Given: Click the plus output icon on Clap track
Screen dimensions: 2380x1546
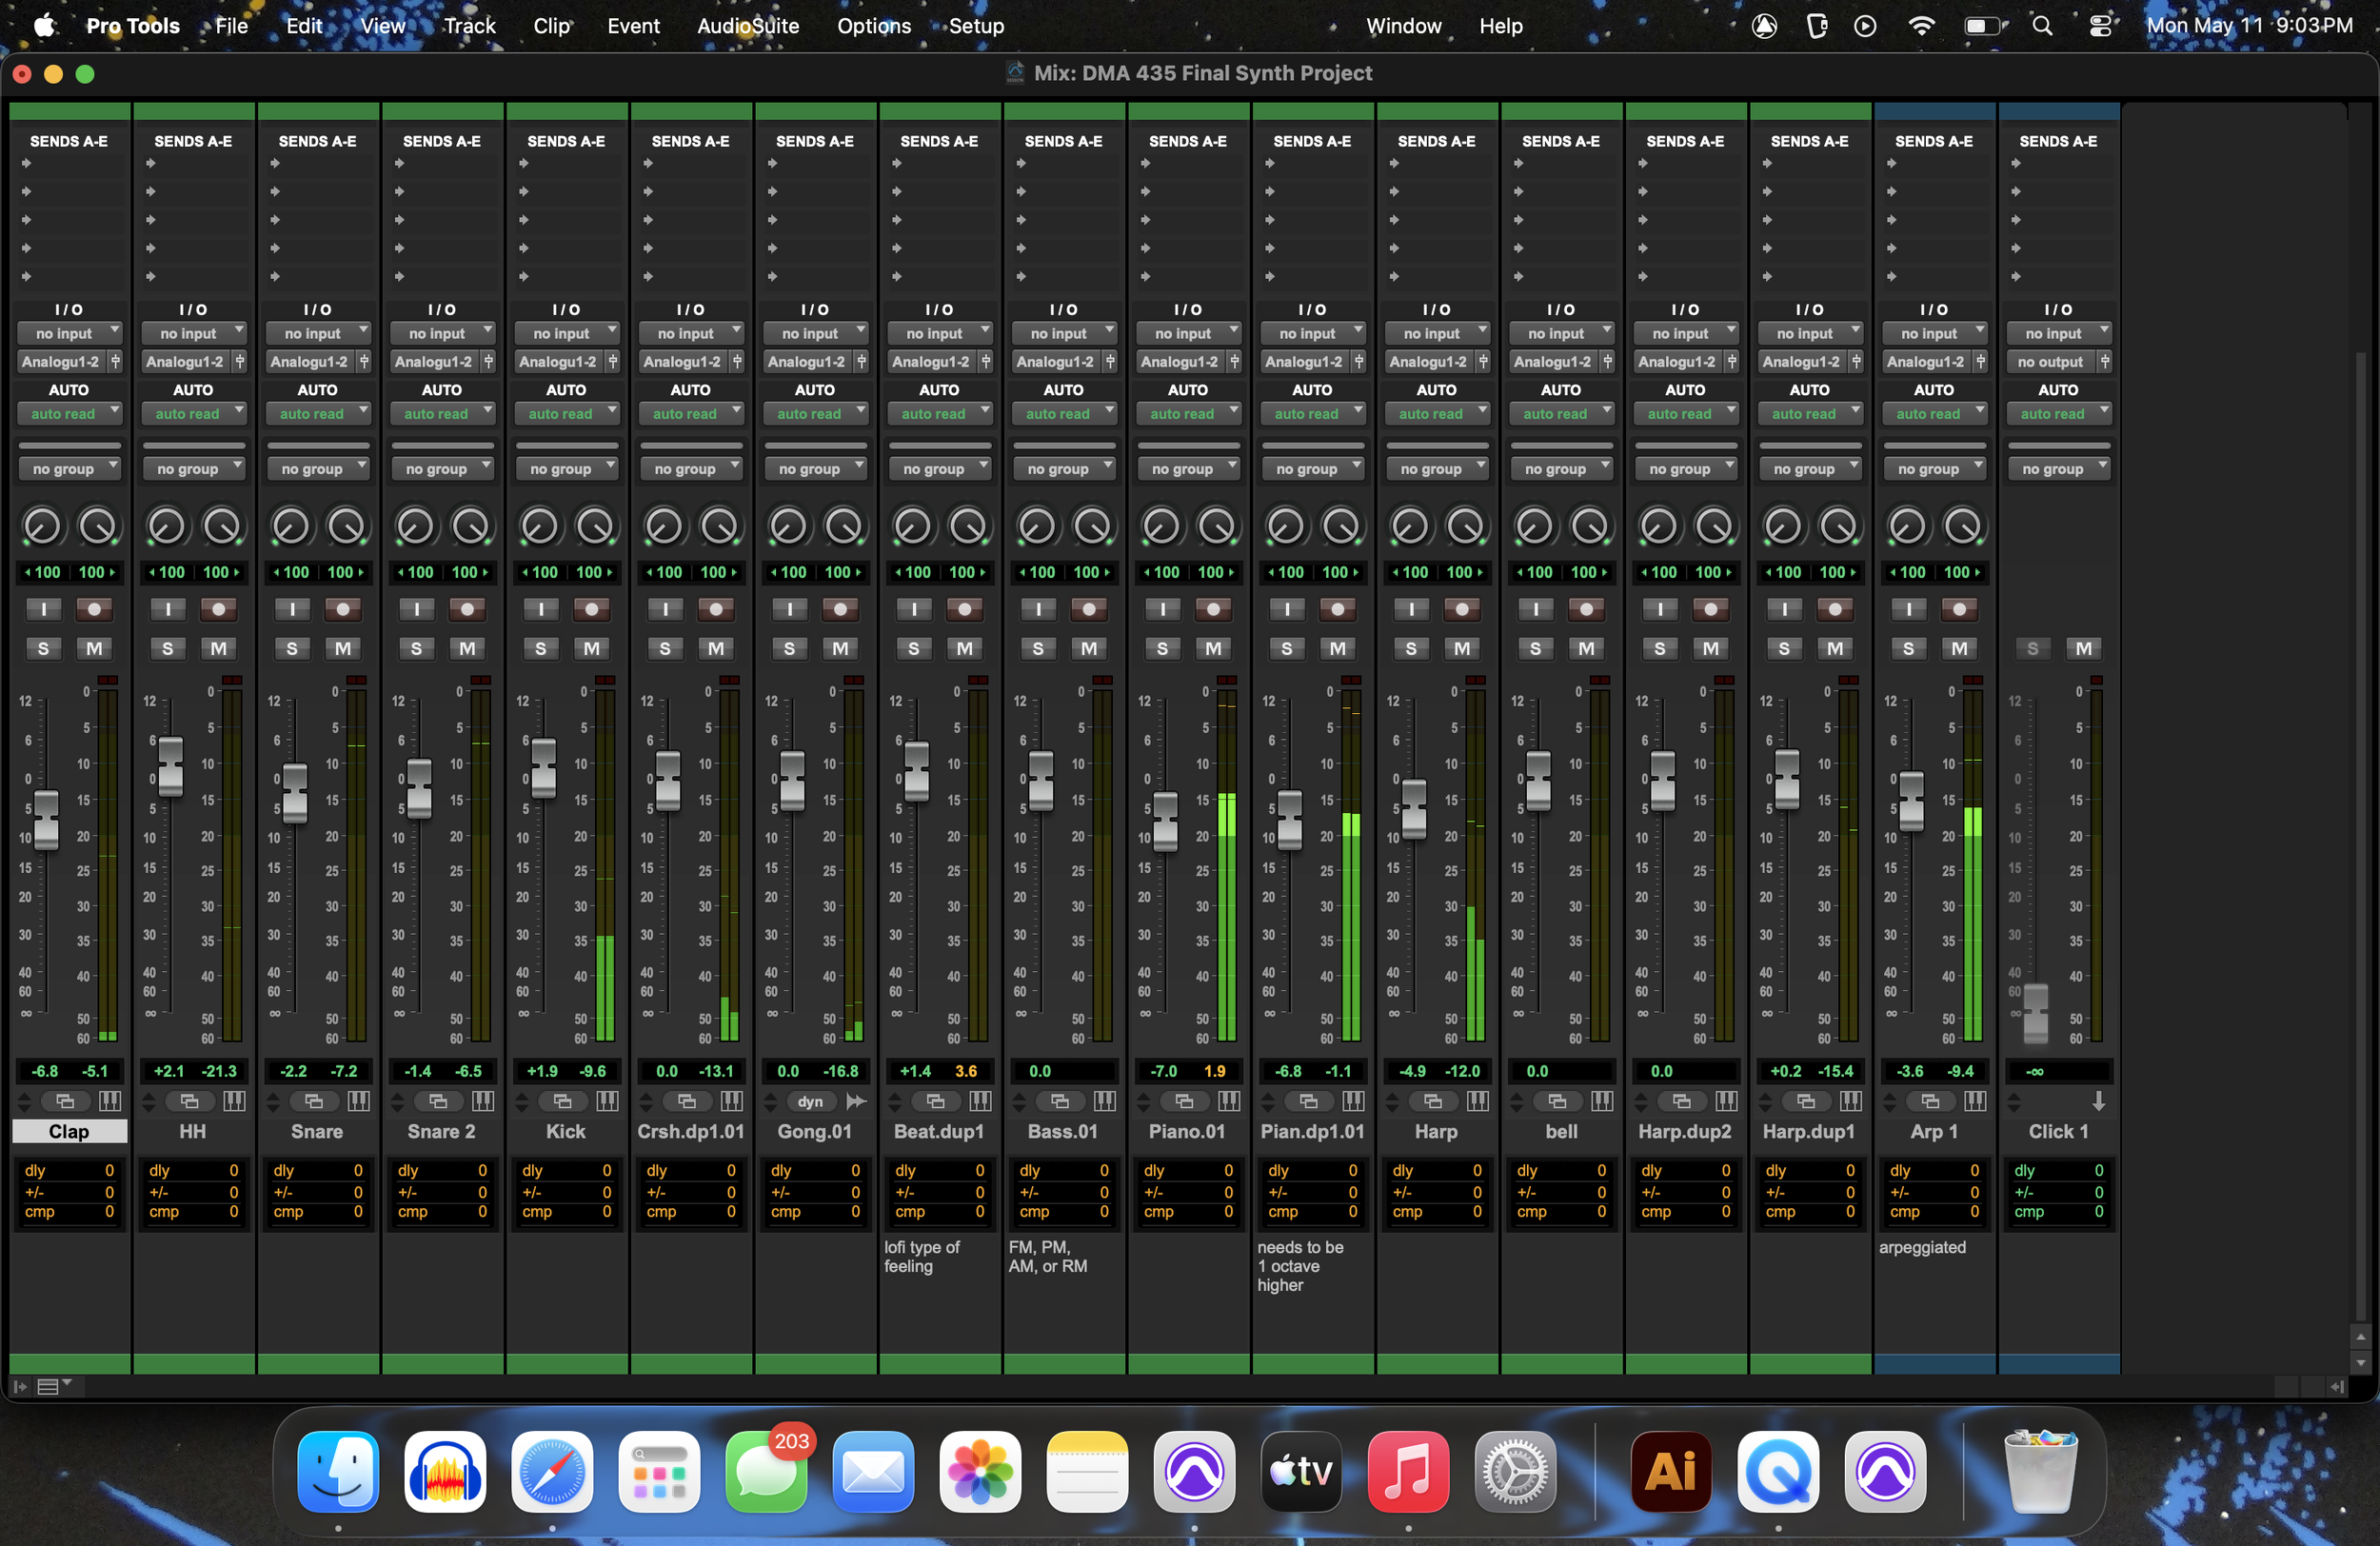Looking at the screenshot, I should click(x=115, y=362).
